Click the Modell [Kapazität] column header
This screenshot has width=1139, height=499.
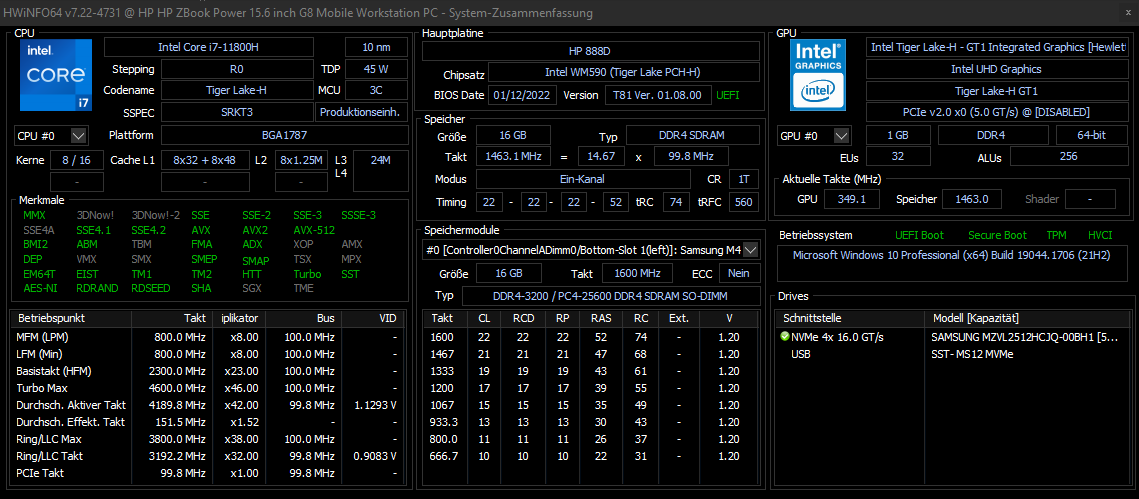coord(1029,318)
